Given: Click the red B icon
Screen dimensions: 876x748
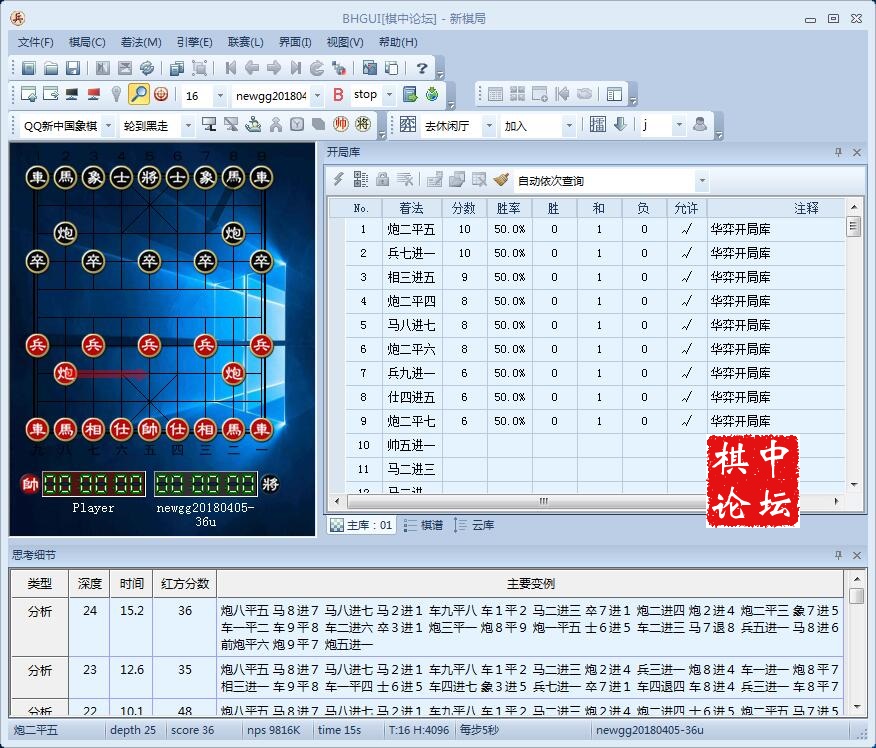Looking at the screenshot, I should 337,94.
